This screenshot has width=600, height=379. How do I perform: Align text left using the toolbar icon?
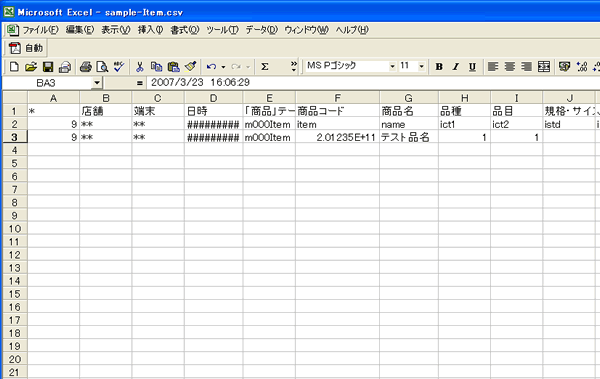pos(493,67)
